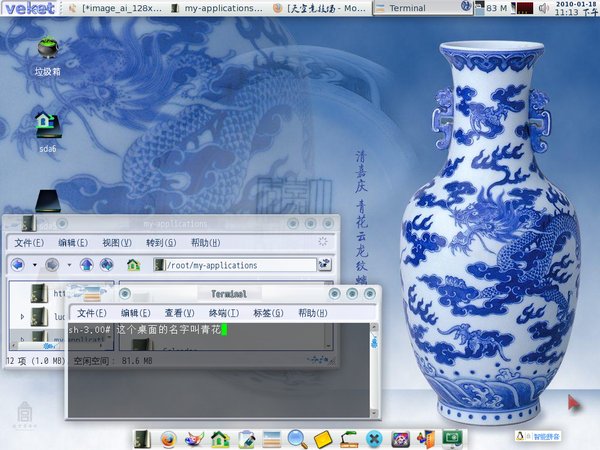Click the back arrow in file manager
Screen dimensions: 600x450
(17, 265)
